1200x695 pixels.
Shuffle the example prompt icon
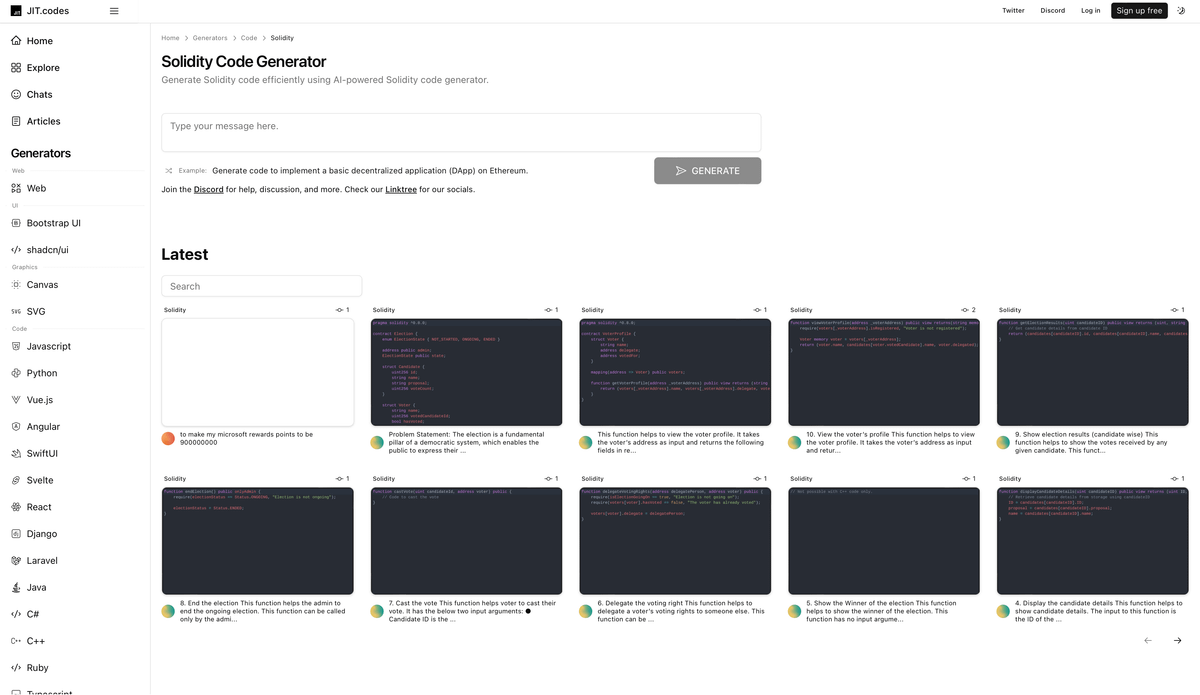(x=169, y=171)
